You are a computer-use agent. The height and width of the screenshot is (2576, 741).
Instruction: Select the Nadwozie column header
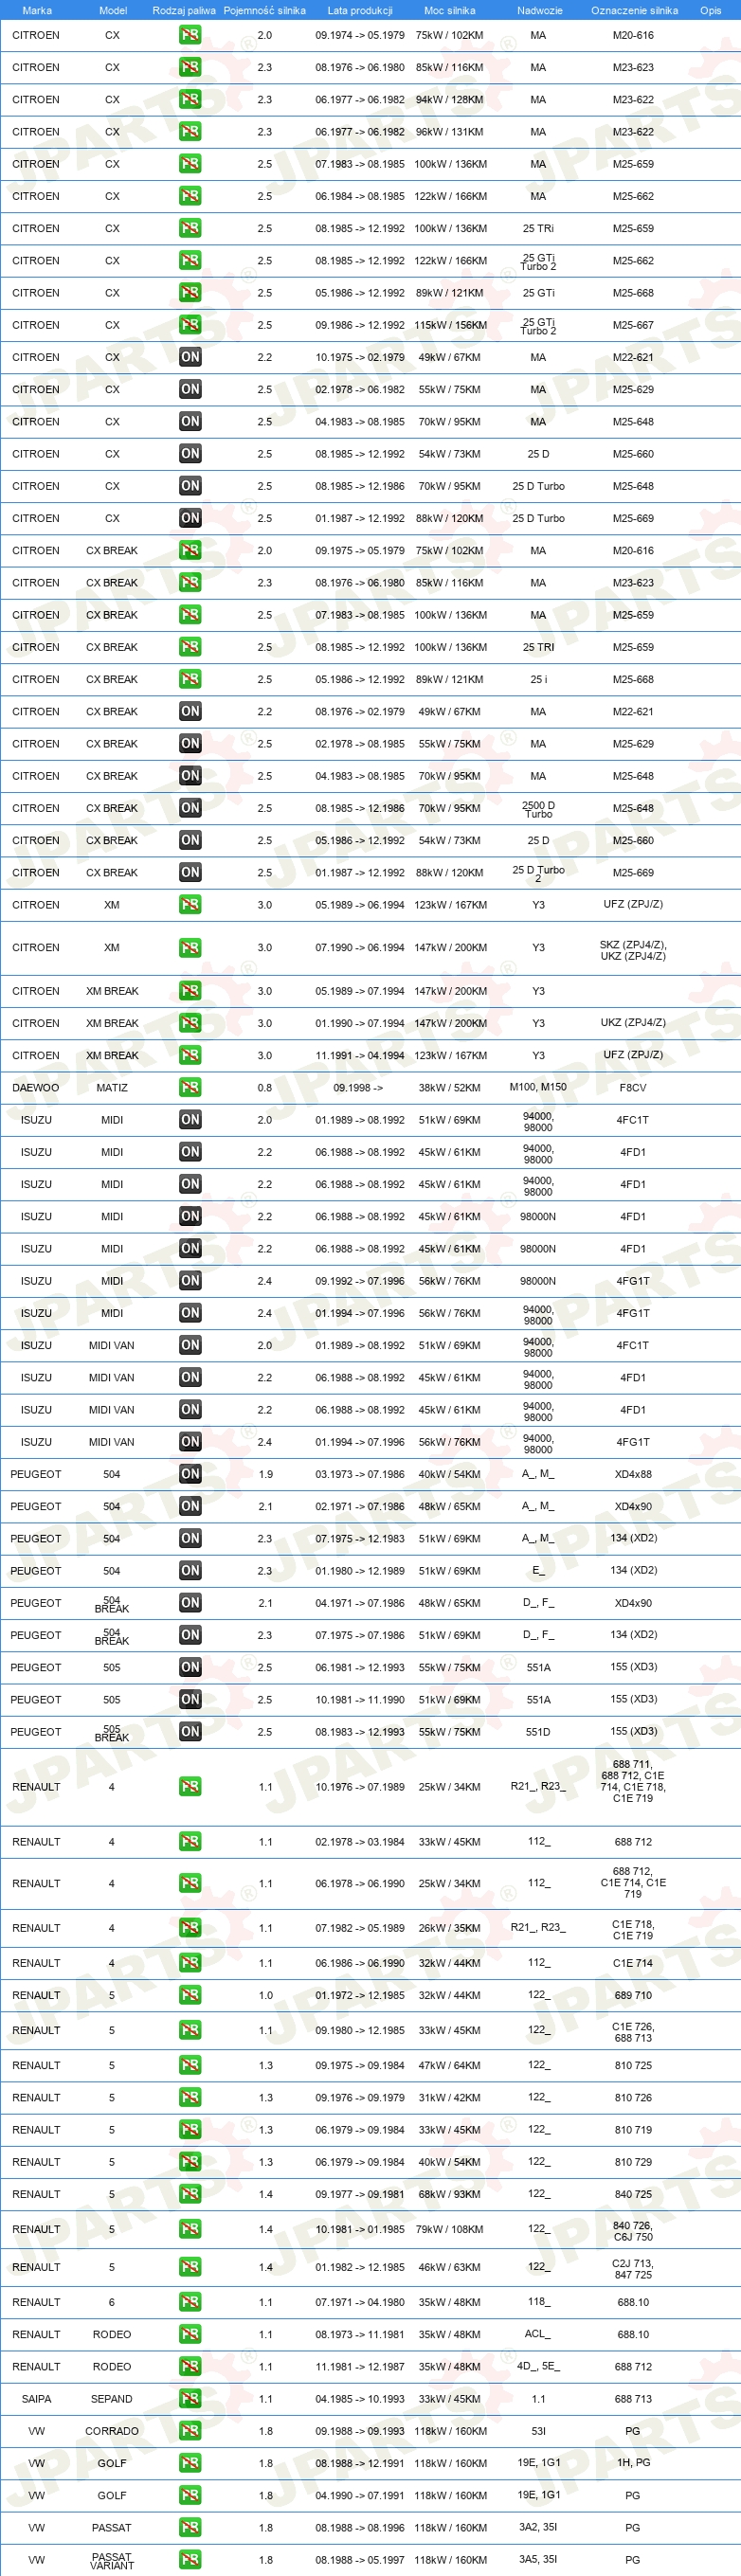coord(540,10)
